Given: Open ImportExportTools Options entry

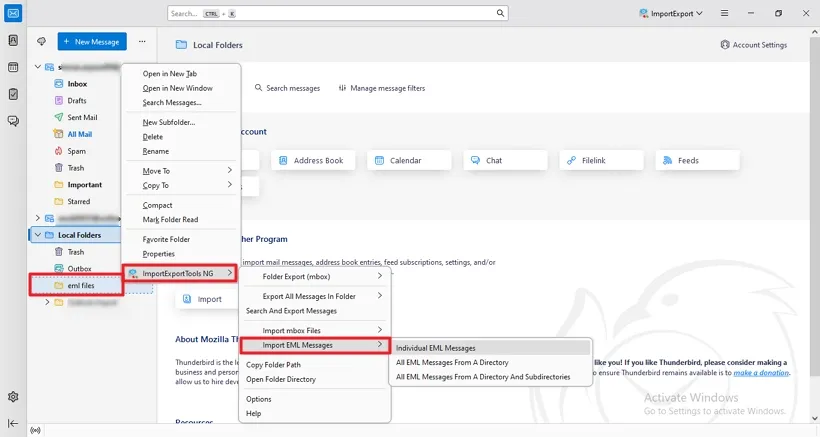Looking at the screenshot, I should pyautogui.click(x=315, y=399).
